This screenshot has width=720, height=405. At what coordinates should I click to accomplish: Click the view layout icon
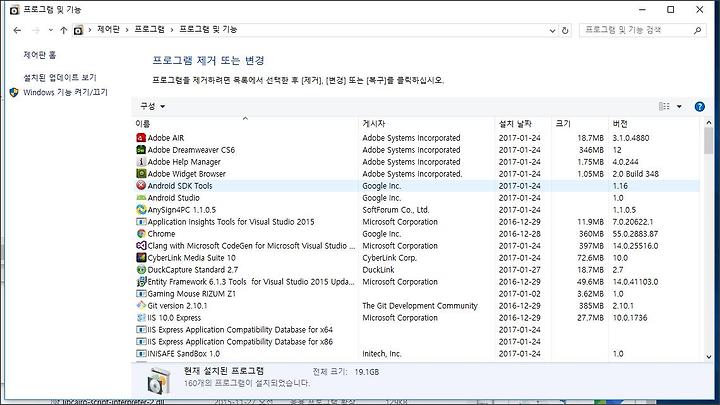(664, 107)
